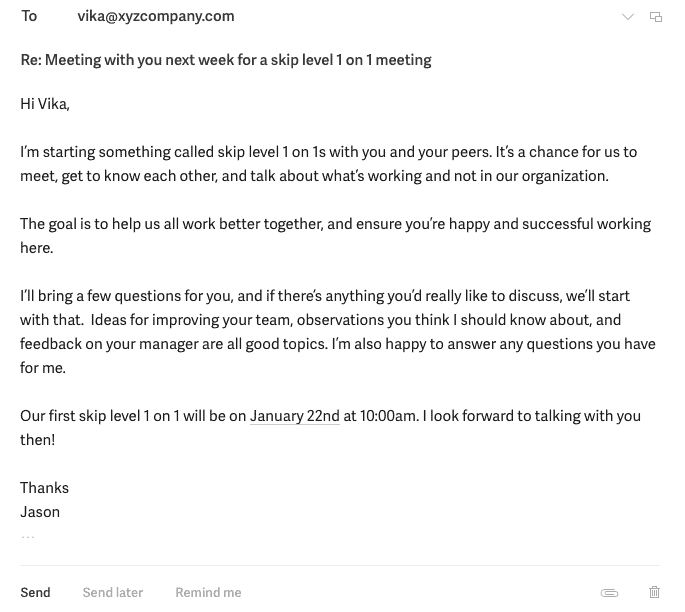Viewport: 685px width, 612px height.
Task: Place cursor in the 'Hi Vika,' greeting
Action: [45, 104]
